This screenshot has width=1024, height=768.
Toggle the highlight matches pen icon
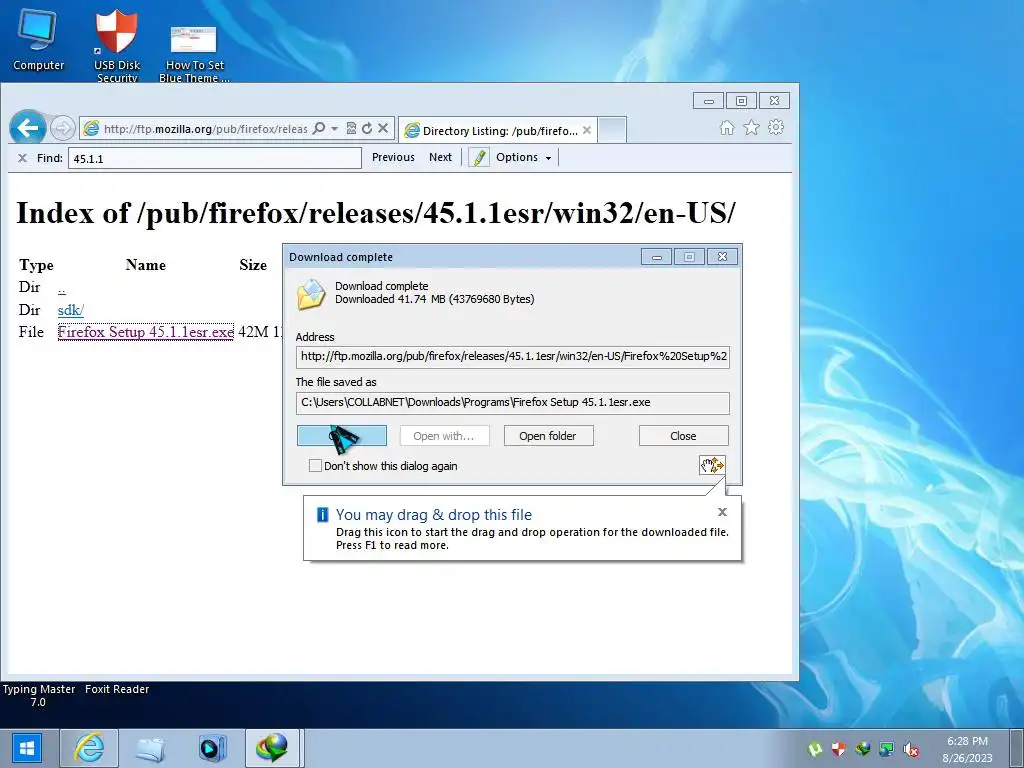pos(479,157)
